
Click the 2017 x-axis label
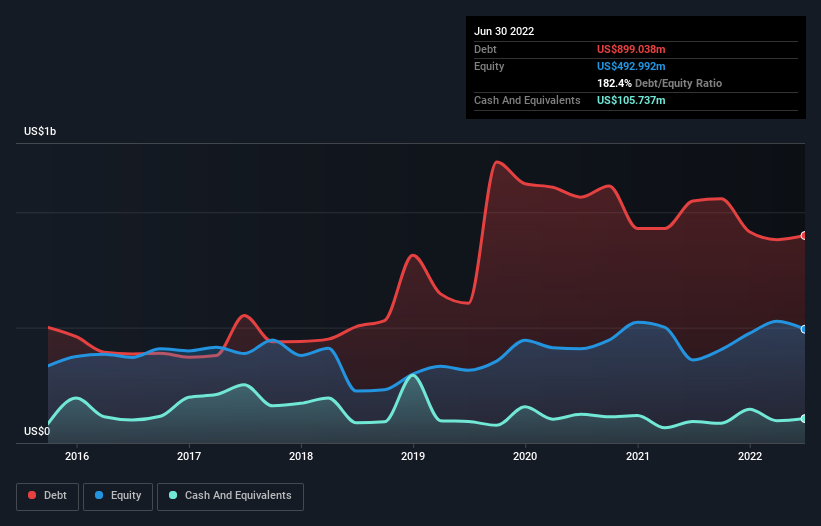pos(189,456)
